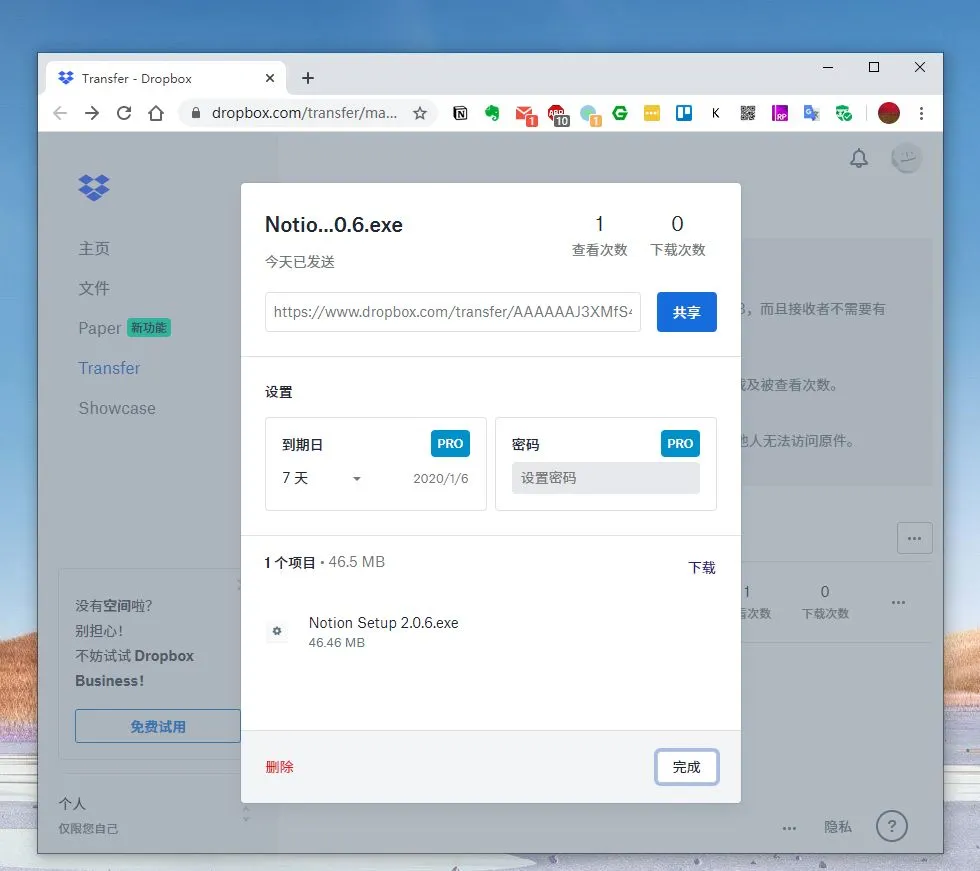The height and width of the screenshot is (871, 980).
Task: Click the 新功能 badge beside Paper
Action: pyautogui.click(x=149, y=328)
